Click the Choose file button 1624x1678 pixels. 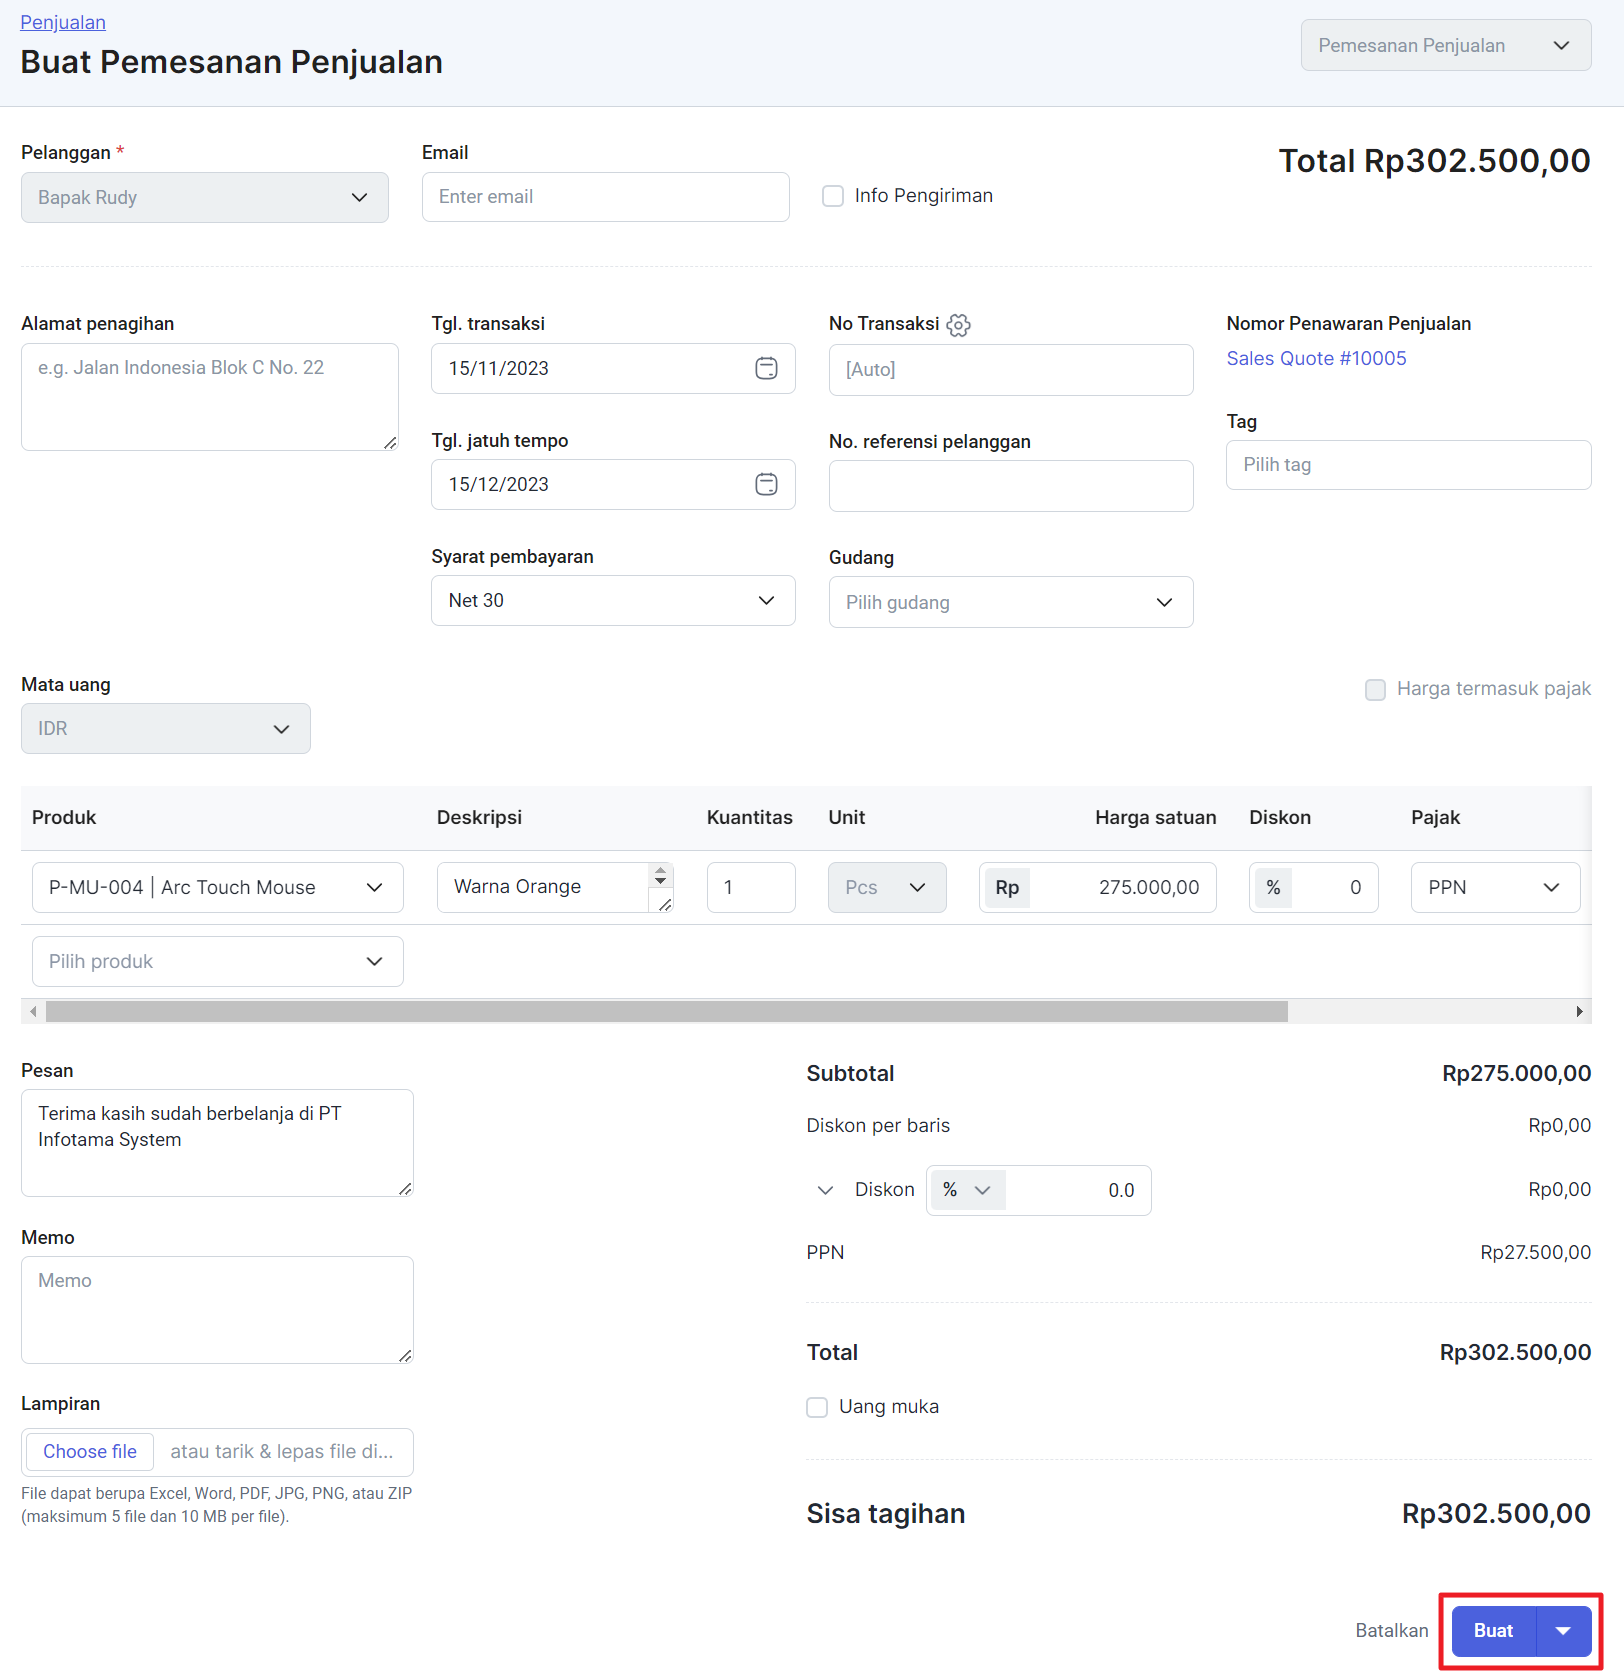[x=90, y=1452]
